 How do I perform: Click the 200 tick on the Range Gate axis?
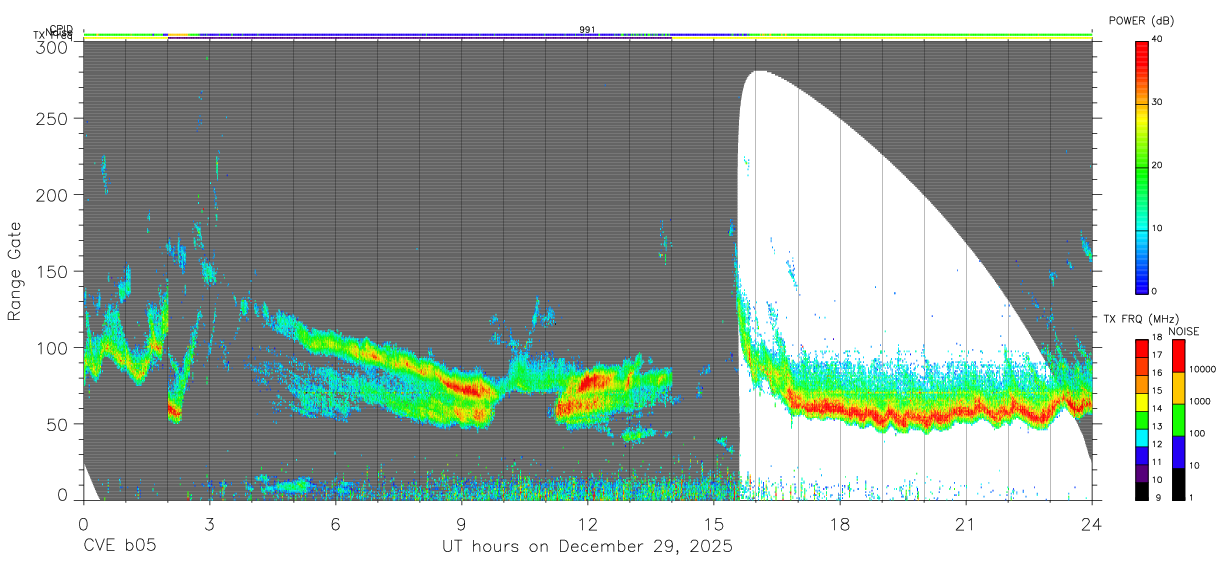click(x=52, y=195)
